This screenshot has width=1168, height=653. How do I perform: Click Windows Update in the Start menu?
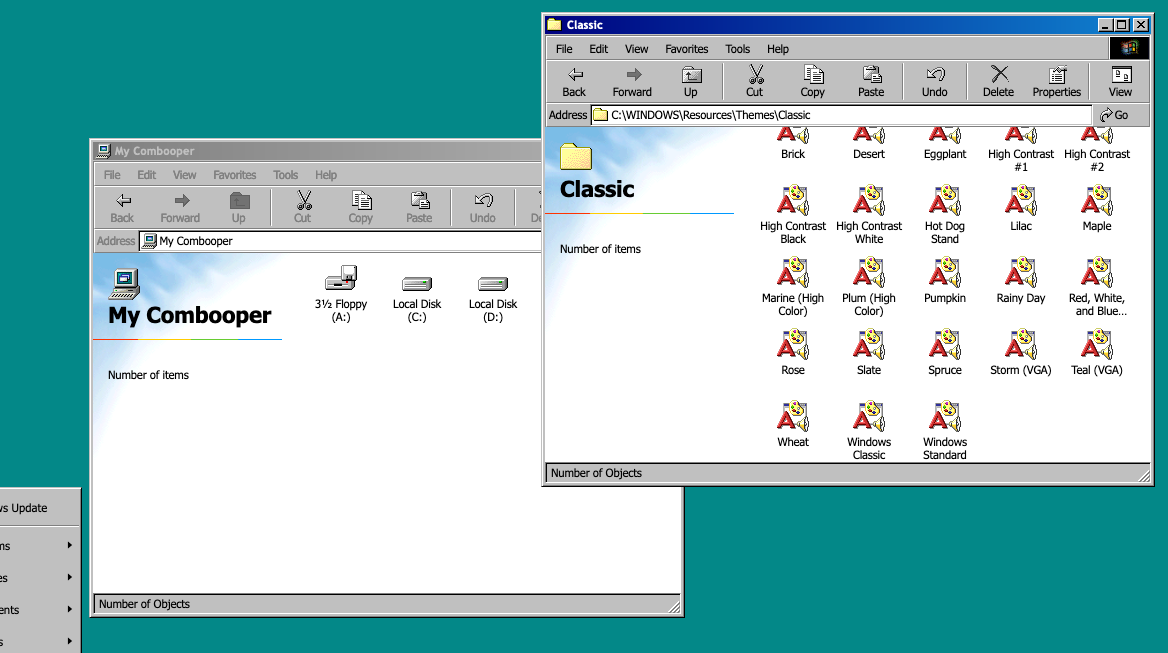[30, 508]
